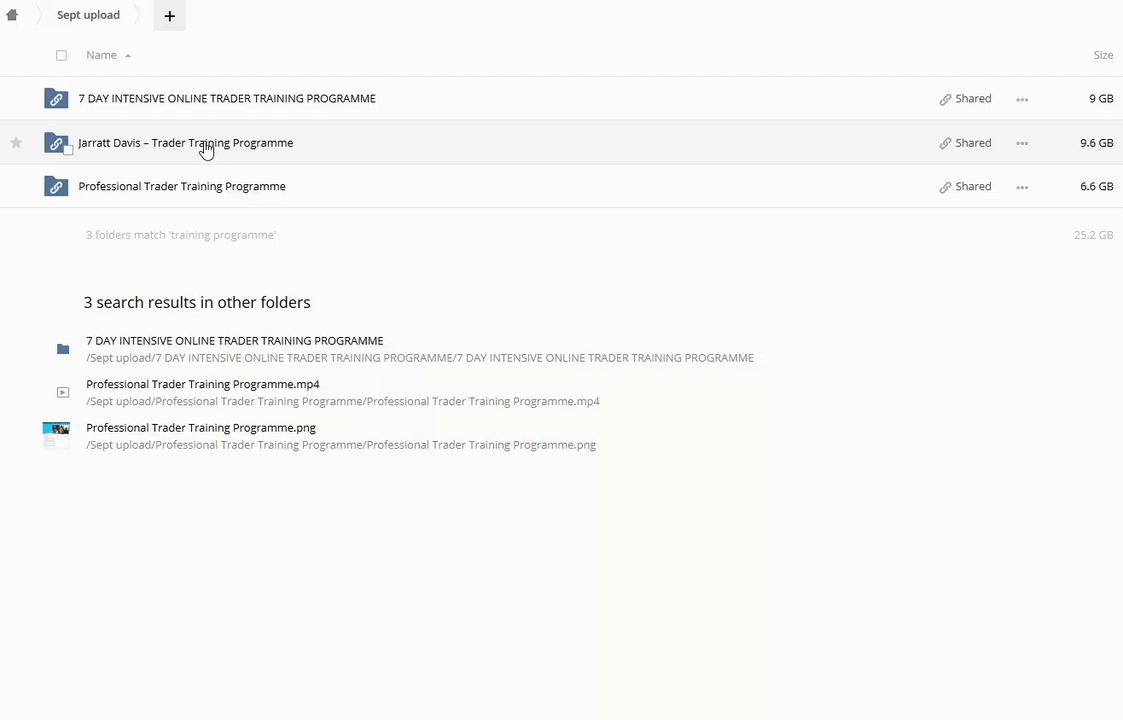The height and width of the screenshot is (720, 1123).
Task: Click Shared label on Professional Trader folder
Action: point(972,187)
